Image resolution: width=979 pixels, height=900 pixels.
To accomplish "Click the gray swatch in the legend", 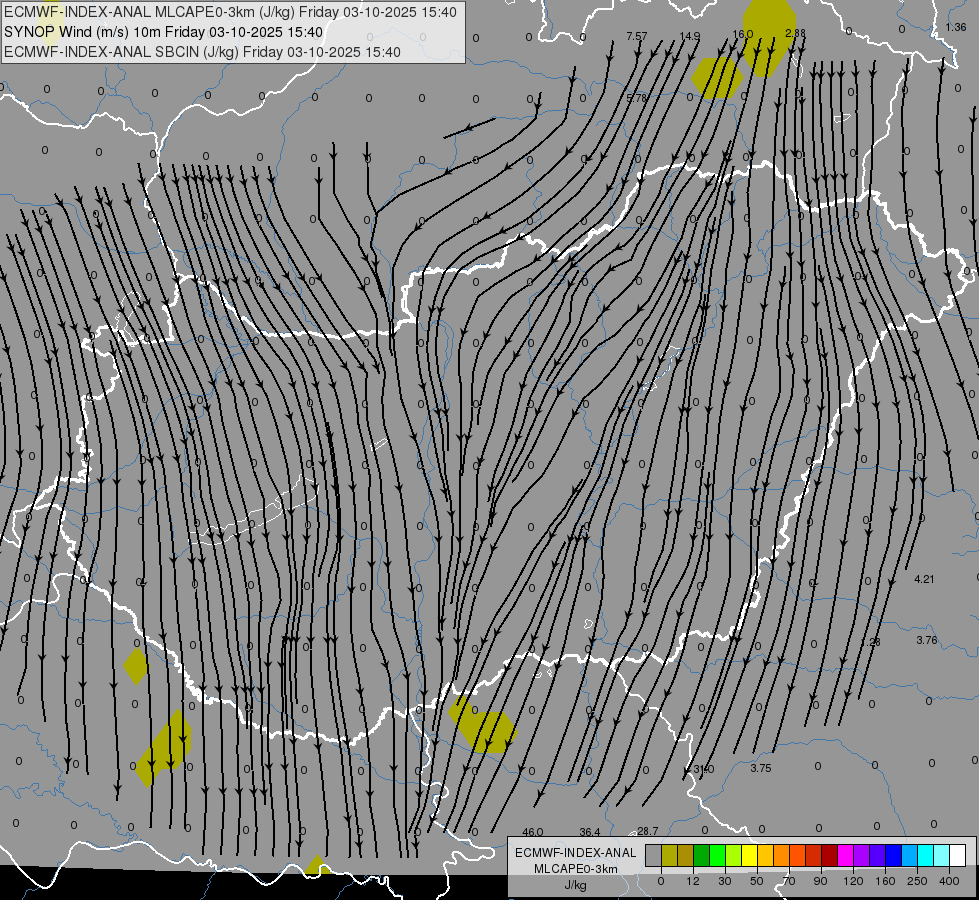I will click(x=653, y=855).
